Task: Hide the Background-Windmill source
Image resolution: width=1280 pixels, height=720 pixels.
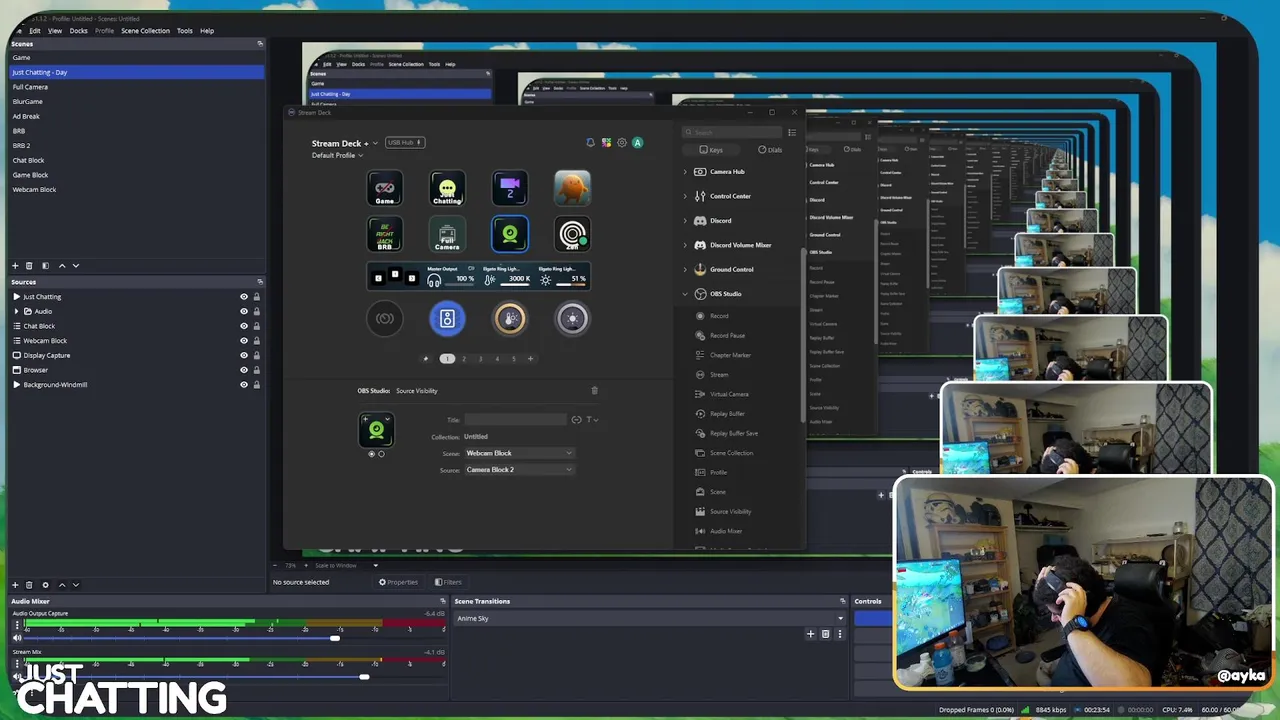Action: click(244, 385)
